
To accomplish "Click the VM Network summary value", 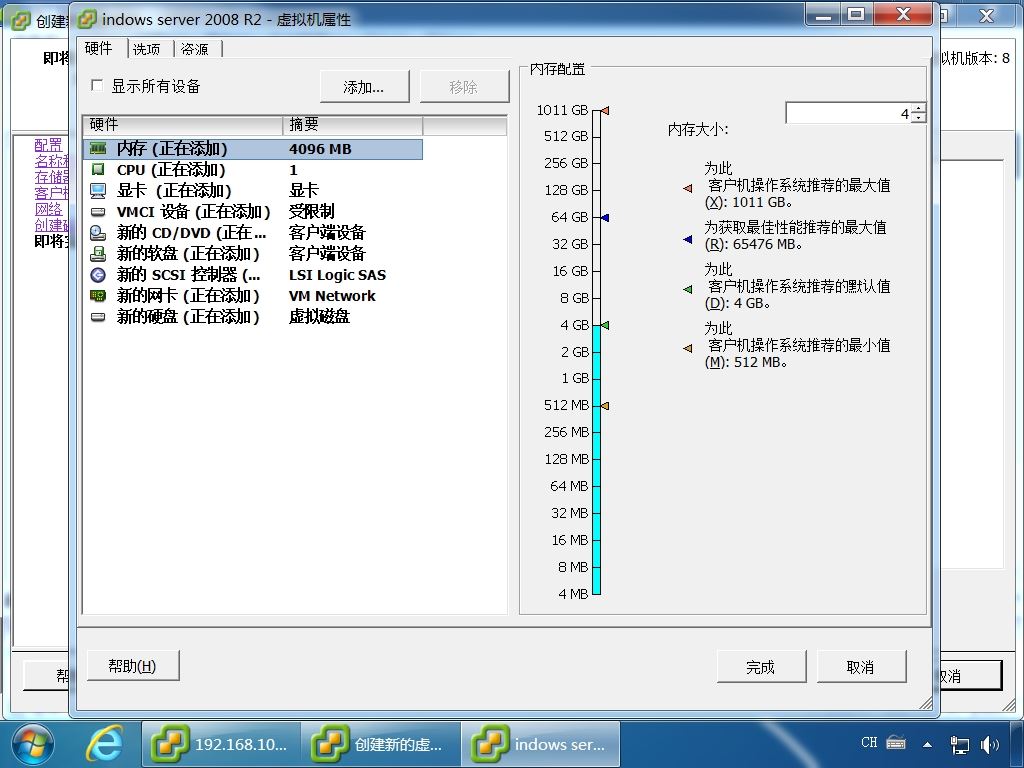I will 332,296.
